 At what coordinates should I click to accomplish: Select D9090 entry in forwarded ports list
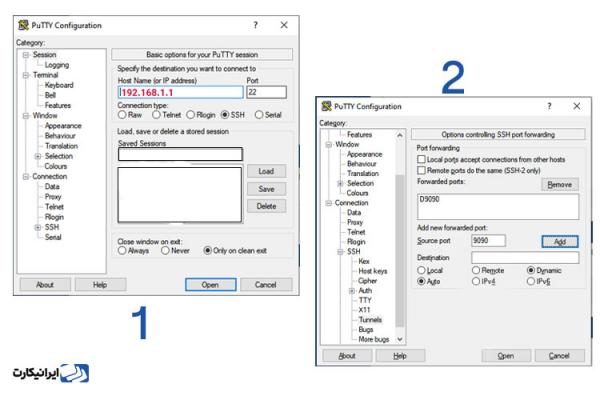point(429,199)
